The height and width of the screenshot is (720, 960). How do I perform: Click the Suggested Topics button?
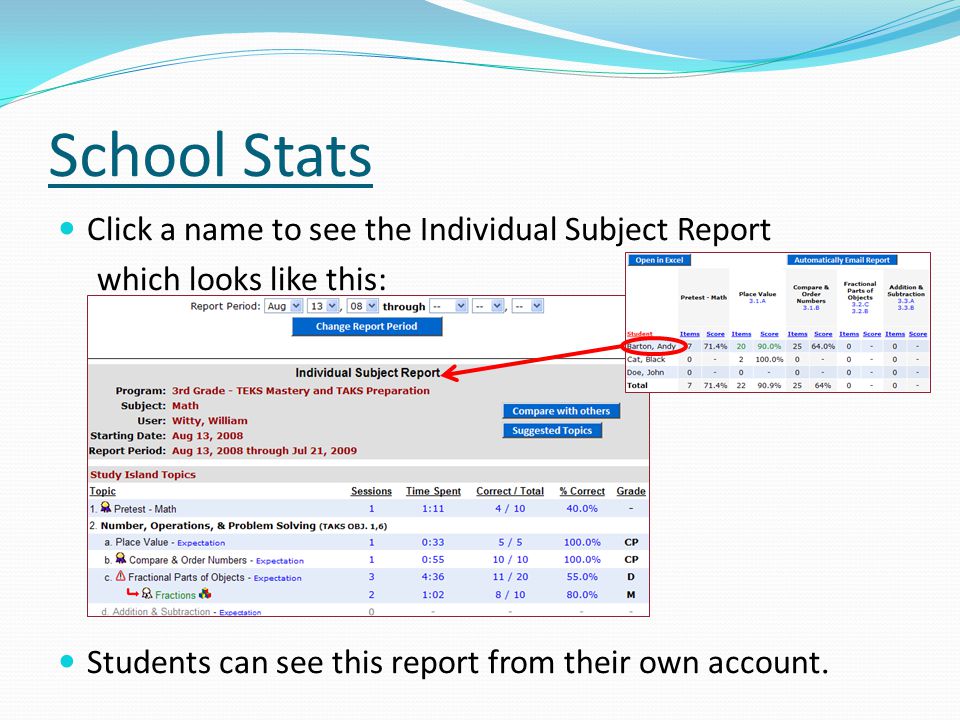(552, 430)
